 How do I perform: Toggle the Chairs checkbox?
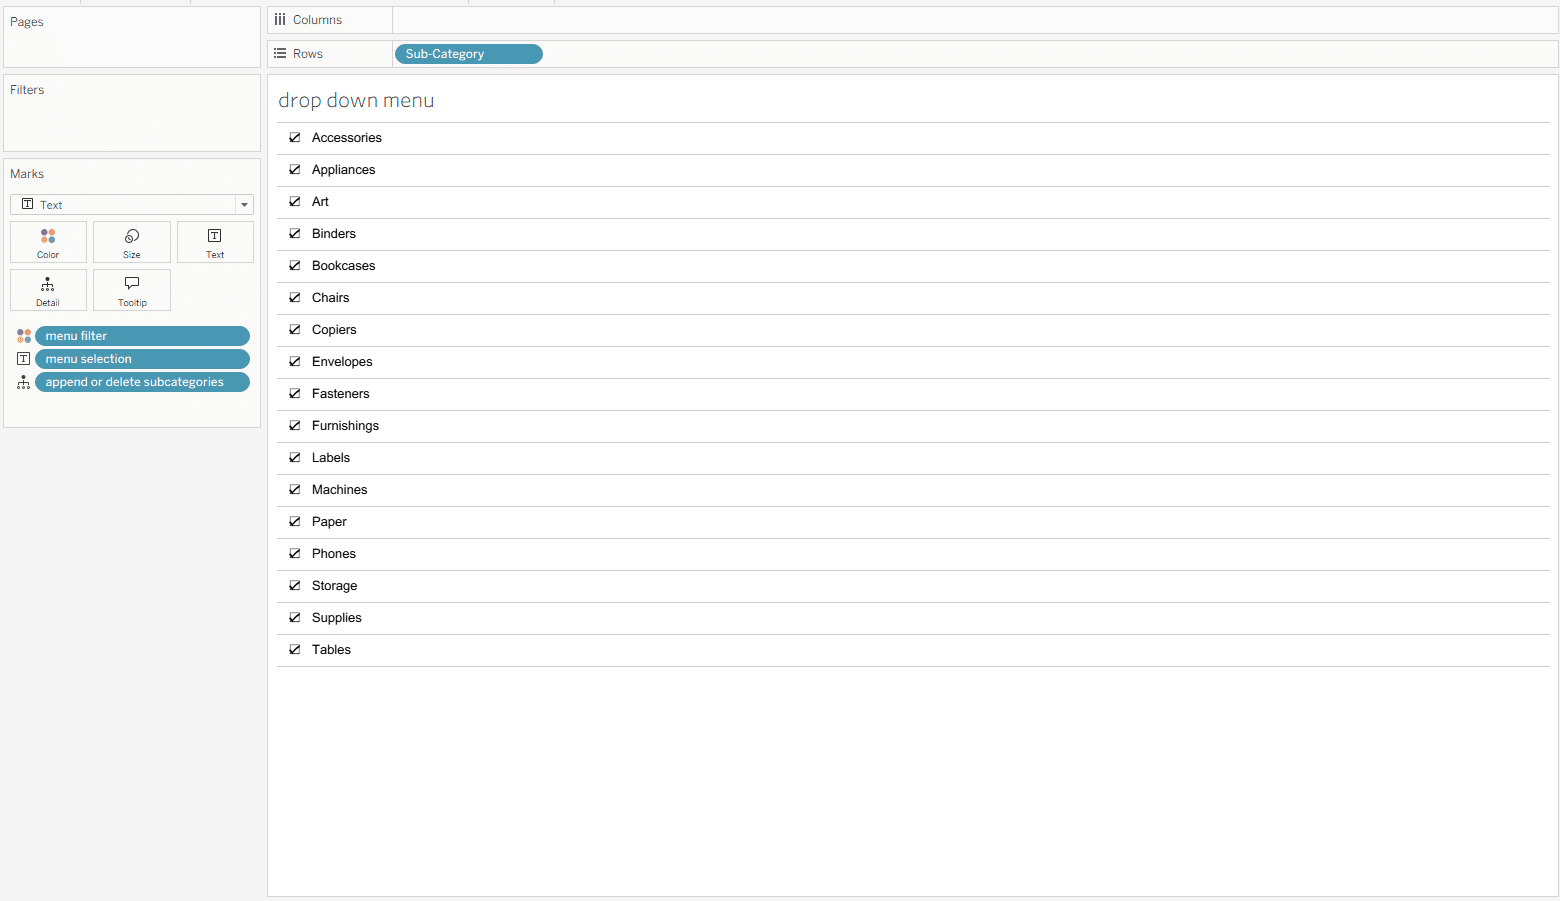click(x=295, y=298)
